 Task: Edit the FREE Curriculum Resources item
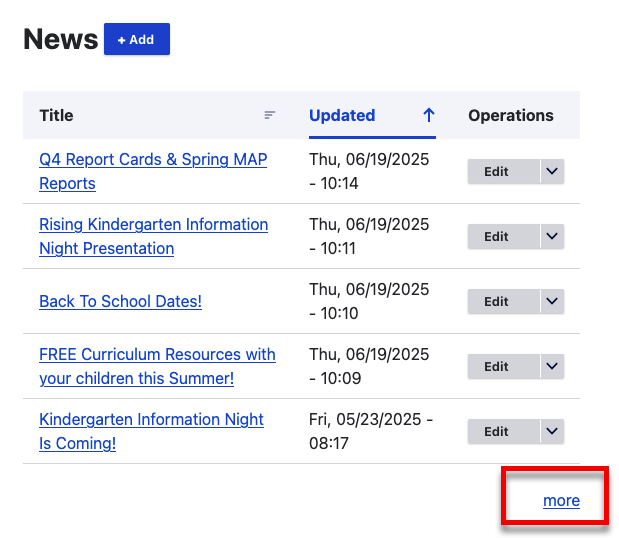click(x=497, y=367)
